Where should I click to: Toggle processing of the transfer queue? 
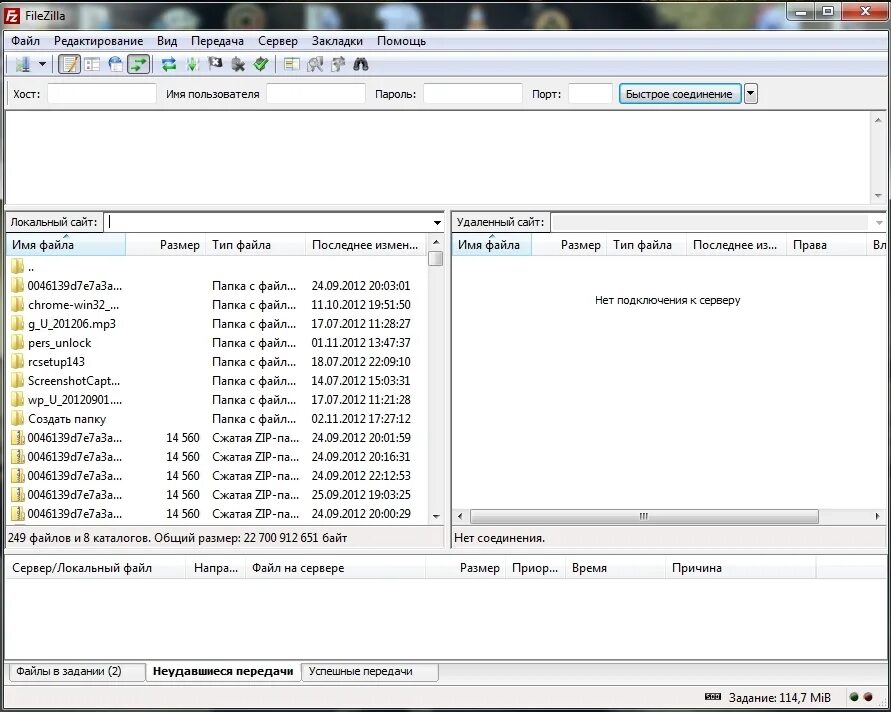(x=192, y=64)
